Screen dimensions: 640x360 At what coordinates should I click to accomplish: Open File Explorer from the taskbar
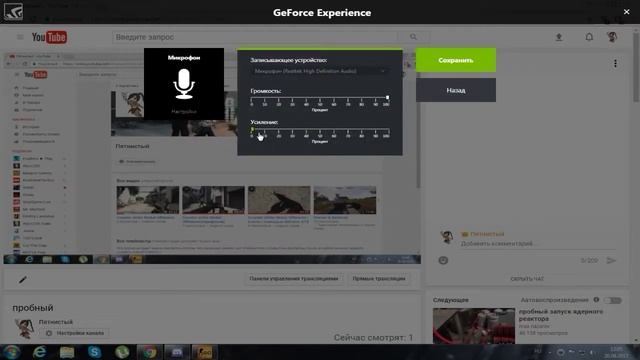67,352
